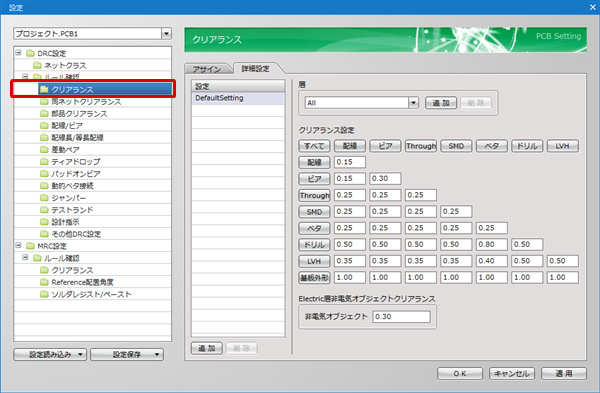Open その他DRC設定 in the tree
Screen dimensions: 600x393
point(76,234)
